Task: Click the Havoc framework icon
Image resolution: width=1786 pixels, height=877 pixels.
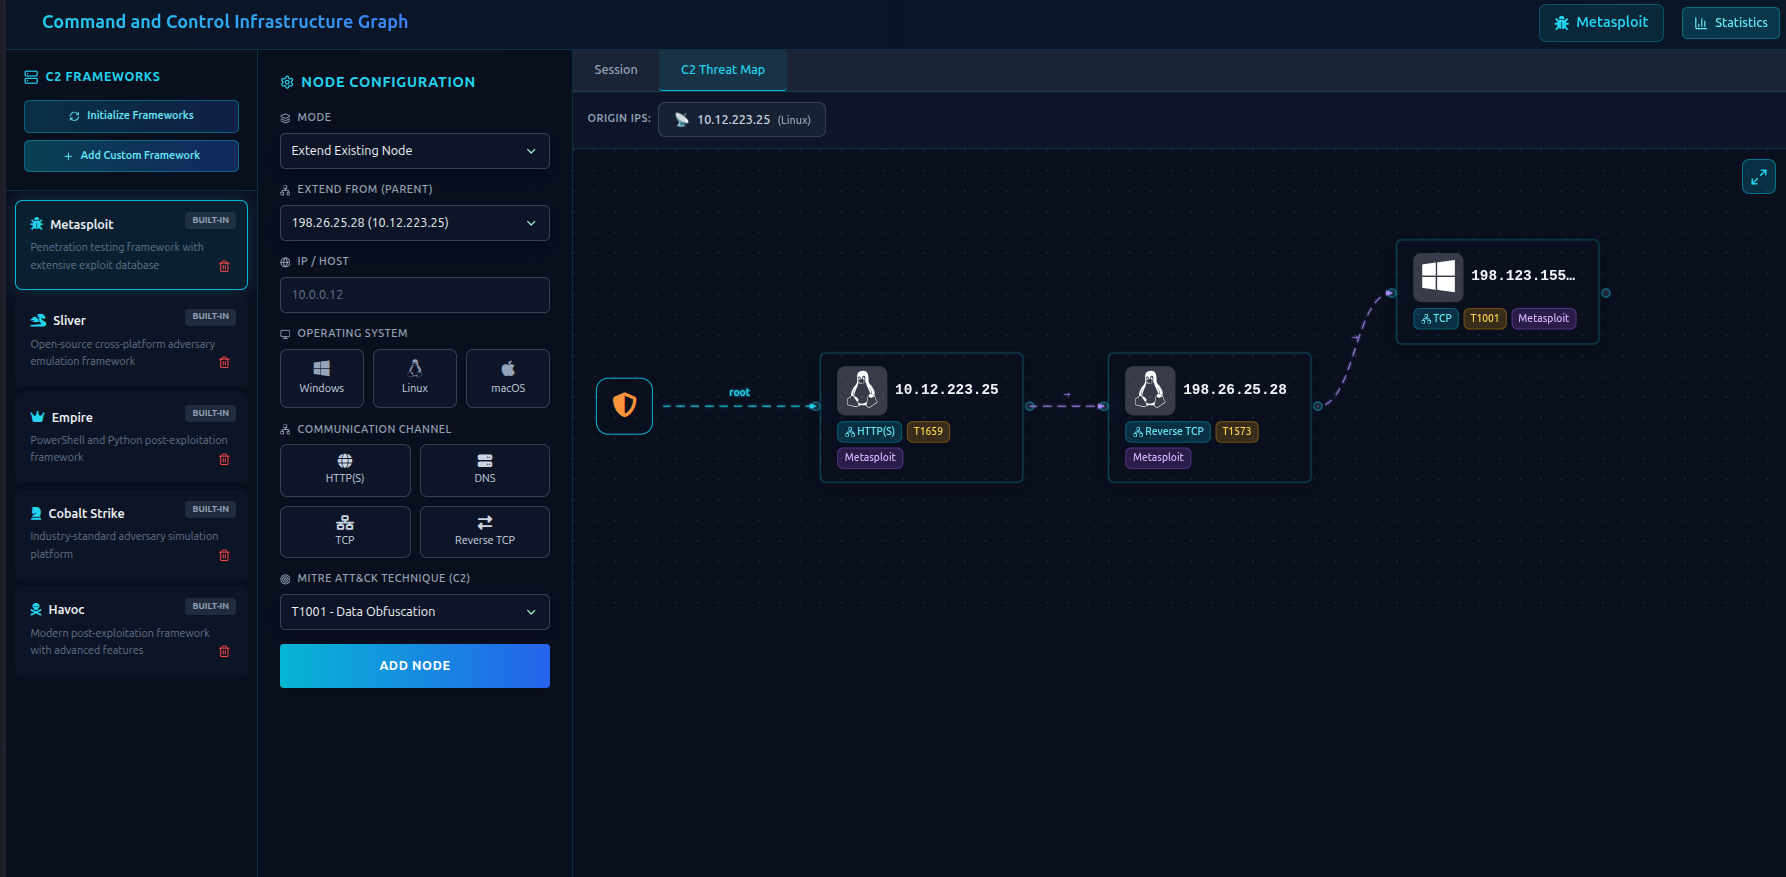Action: coord(36,609)
